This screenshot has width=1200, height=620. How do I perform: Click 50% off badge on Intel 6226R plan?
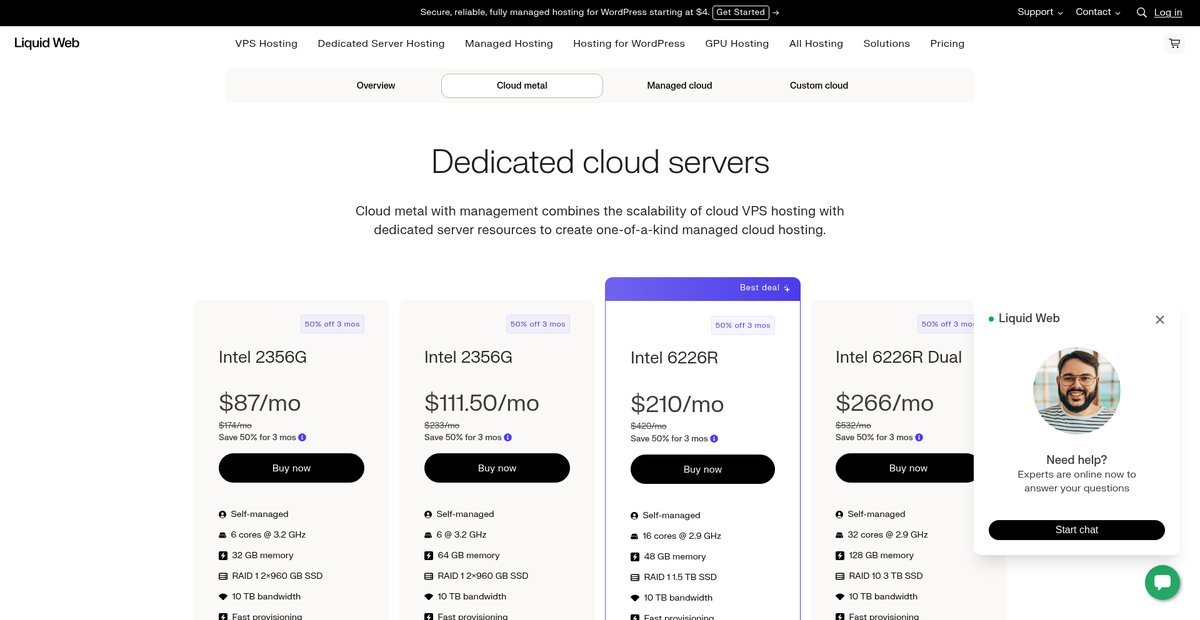pyautogui.click(x=743, y=325)
